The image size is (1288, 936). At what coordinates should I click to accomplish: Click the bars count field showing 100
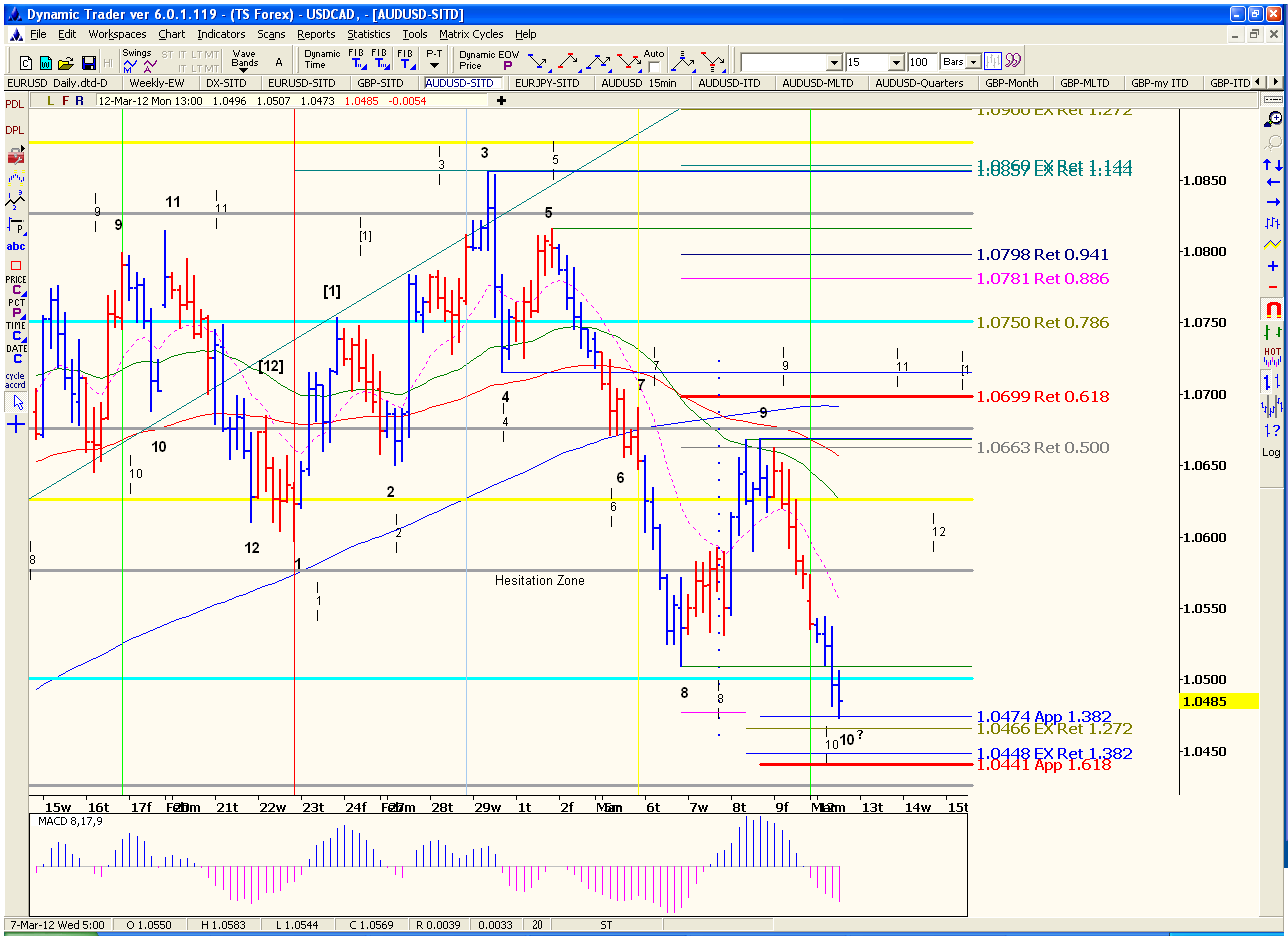[x=921, y=62]
